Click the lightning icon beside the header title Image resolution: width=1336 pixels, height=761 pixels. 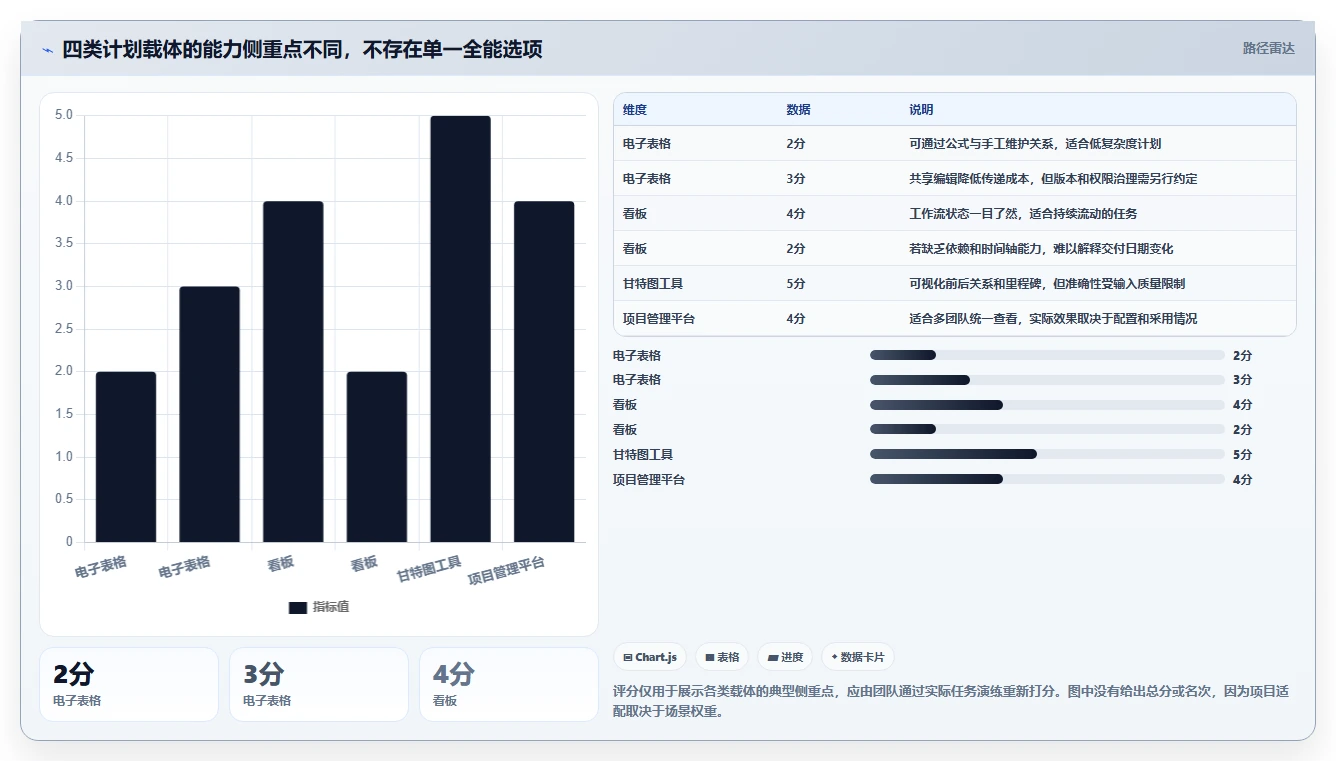coord(47,50)
